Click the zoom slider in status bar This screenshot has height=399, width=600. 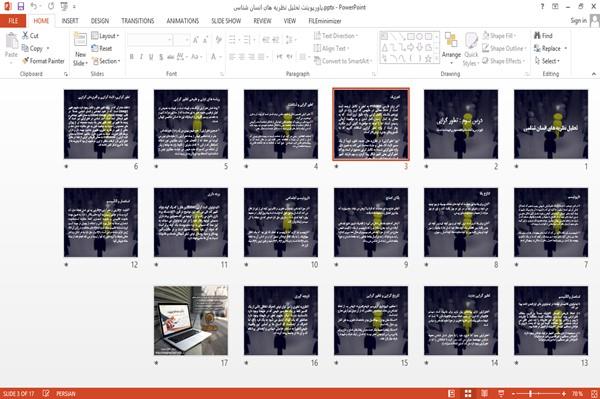click(x=538, y=394)
